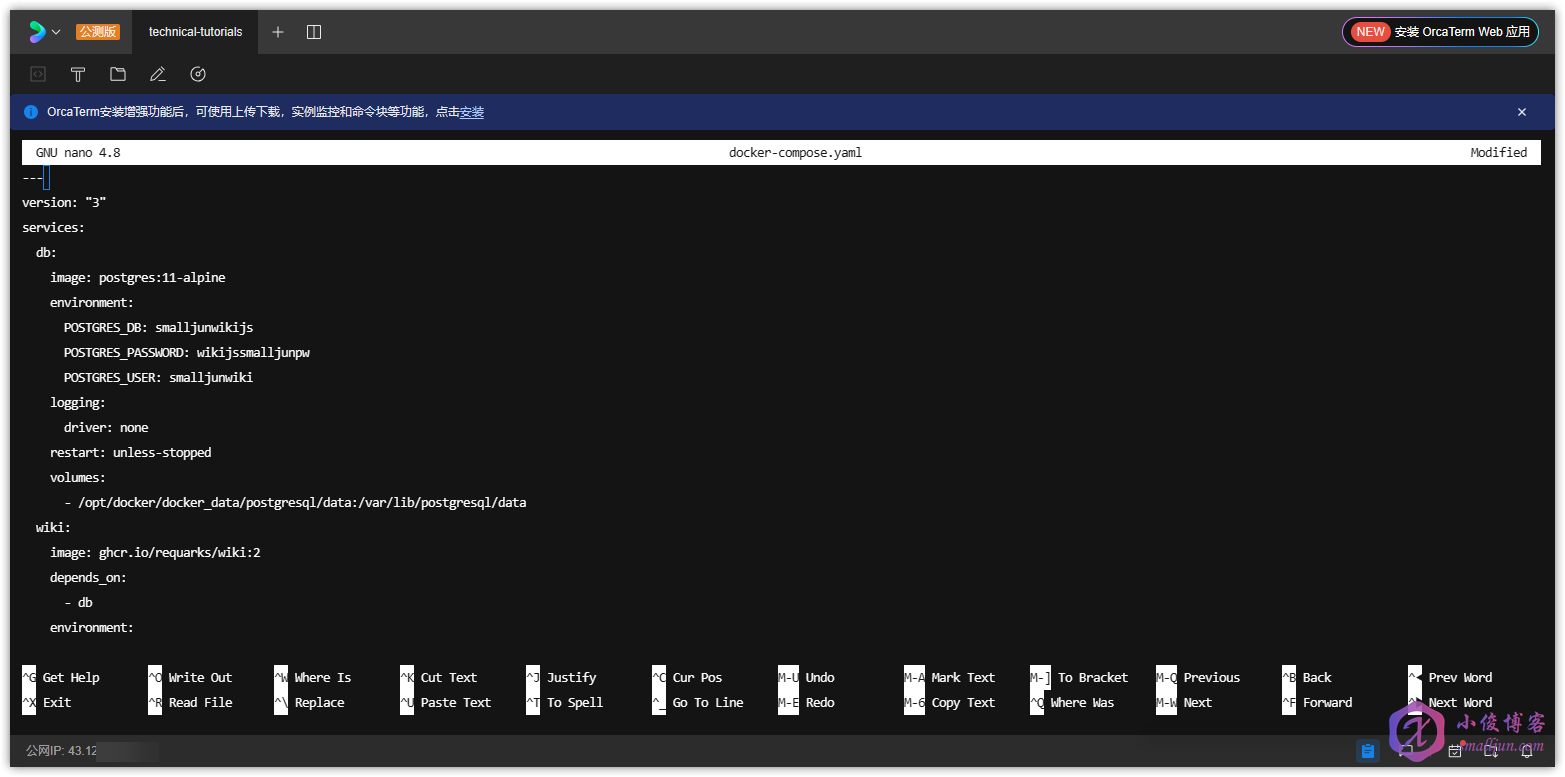The height and width of the screenshot is (777, 1565).
Task: Click the volumes: line
Action: click(x=78, y=478)
